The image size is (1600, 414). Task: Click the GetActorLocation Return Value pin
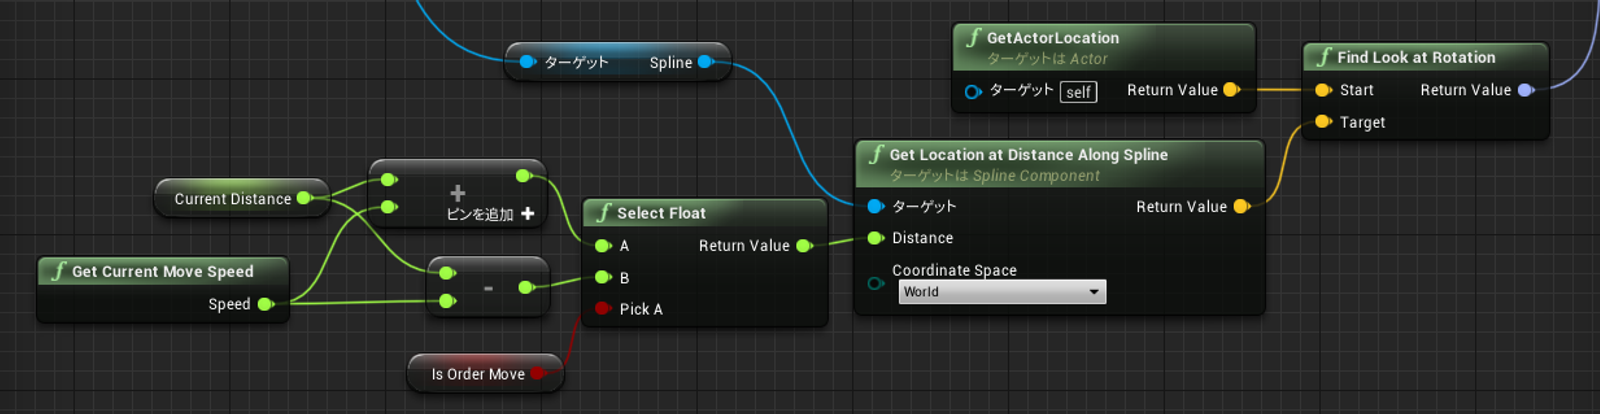click(x=1232, y=90)
